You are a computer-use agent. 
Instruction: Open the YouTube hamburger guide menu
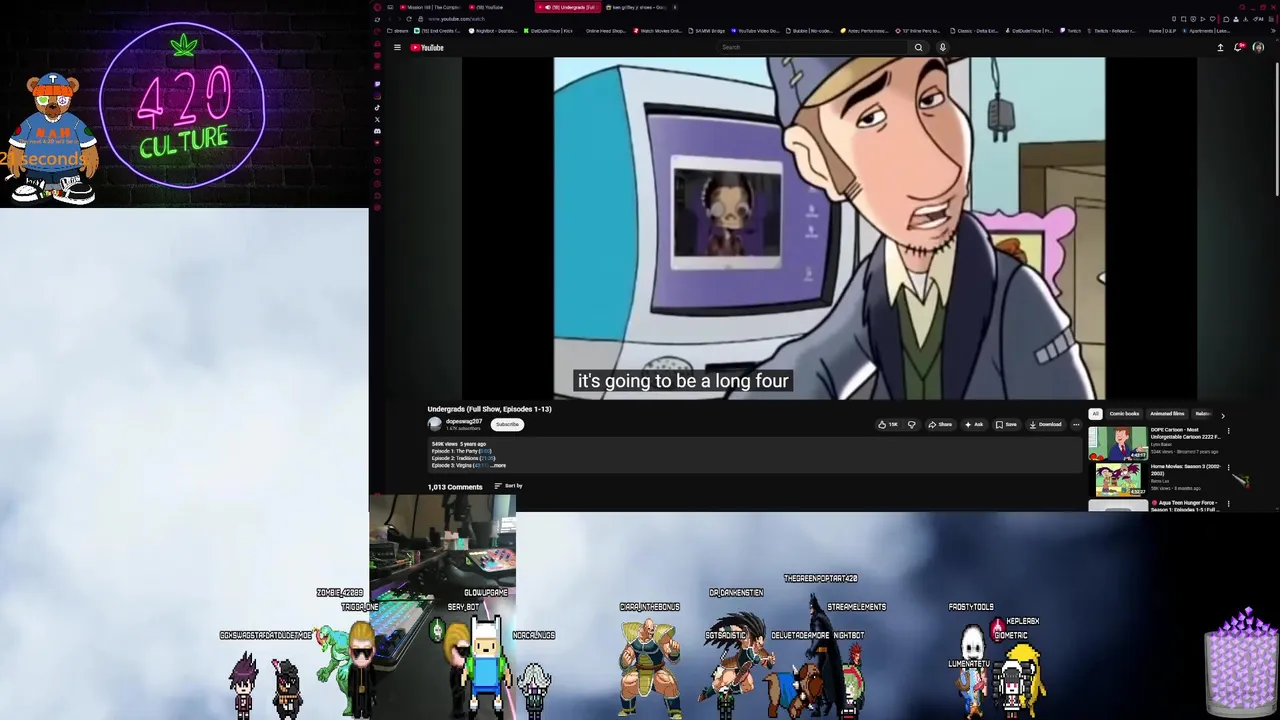point(397,47)
